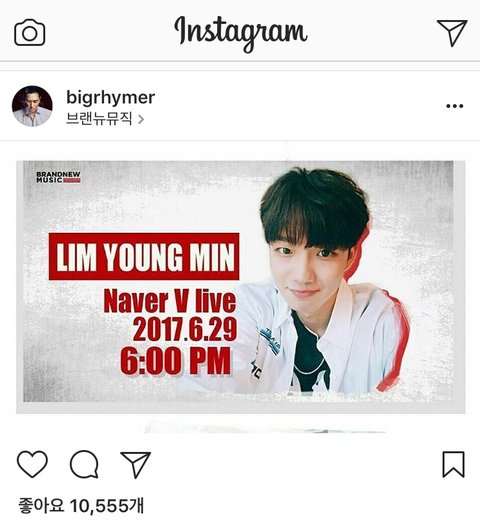Share post using paper plane below image

[136, 464]
